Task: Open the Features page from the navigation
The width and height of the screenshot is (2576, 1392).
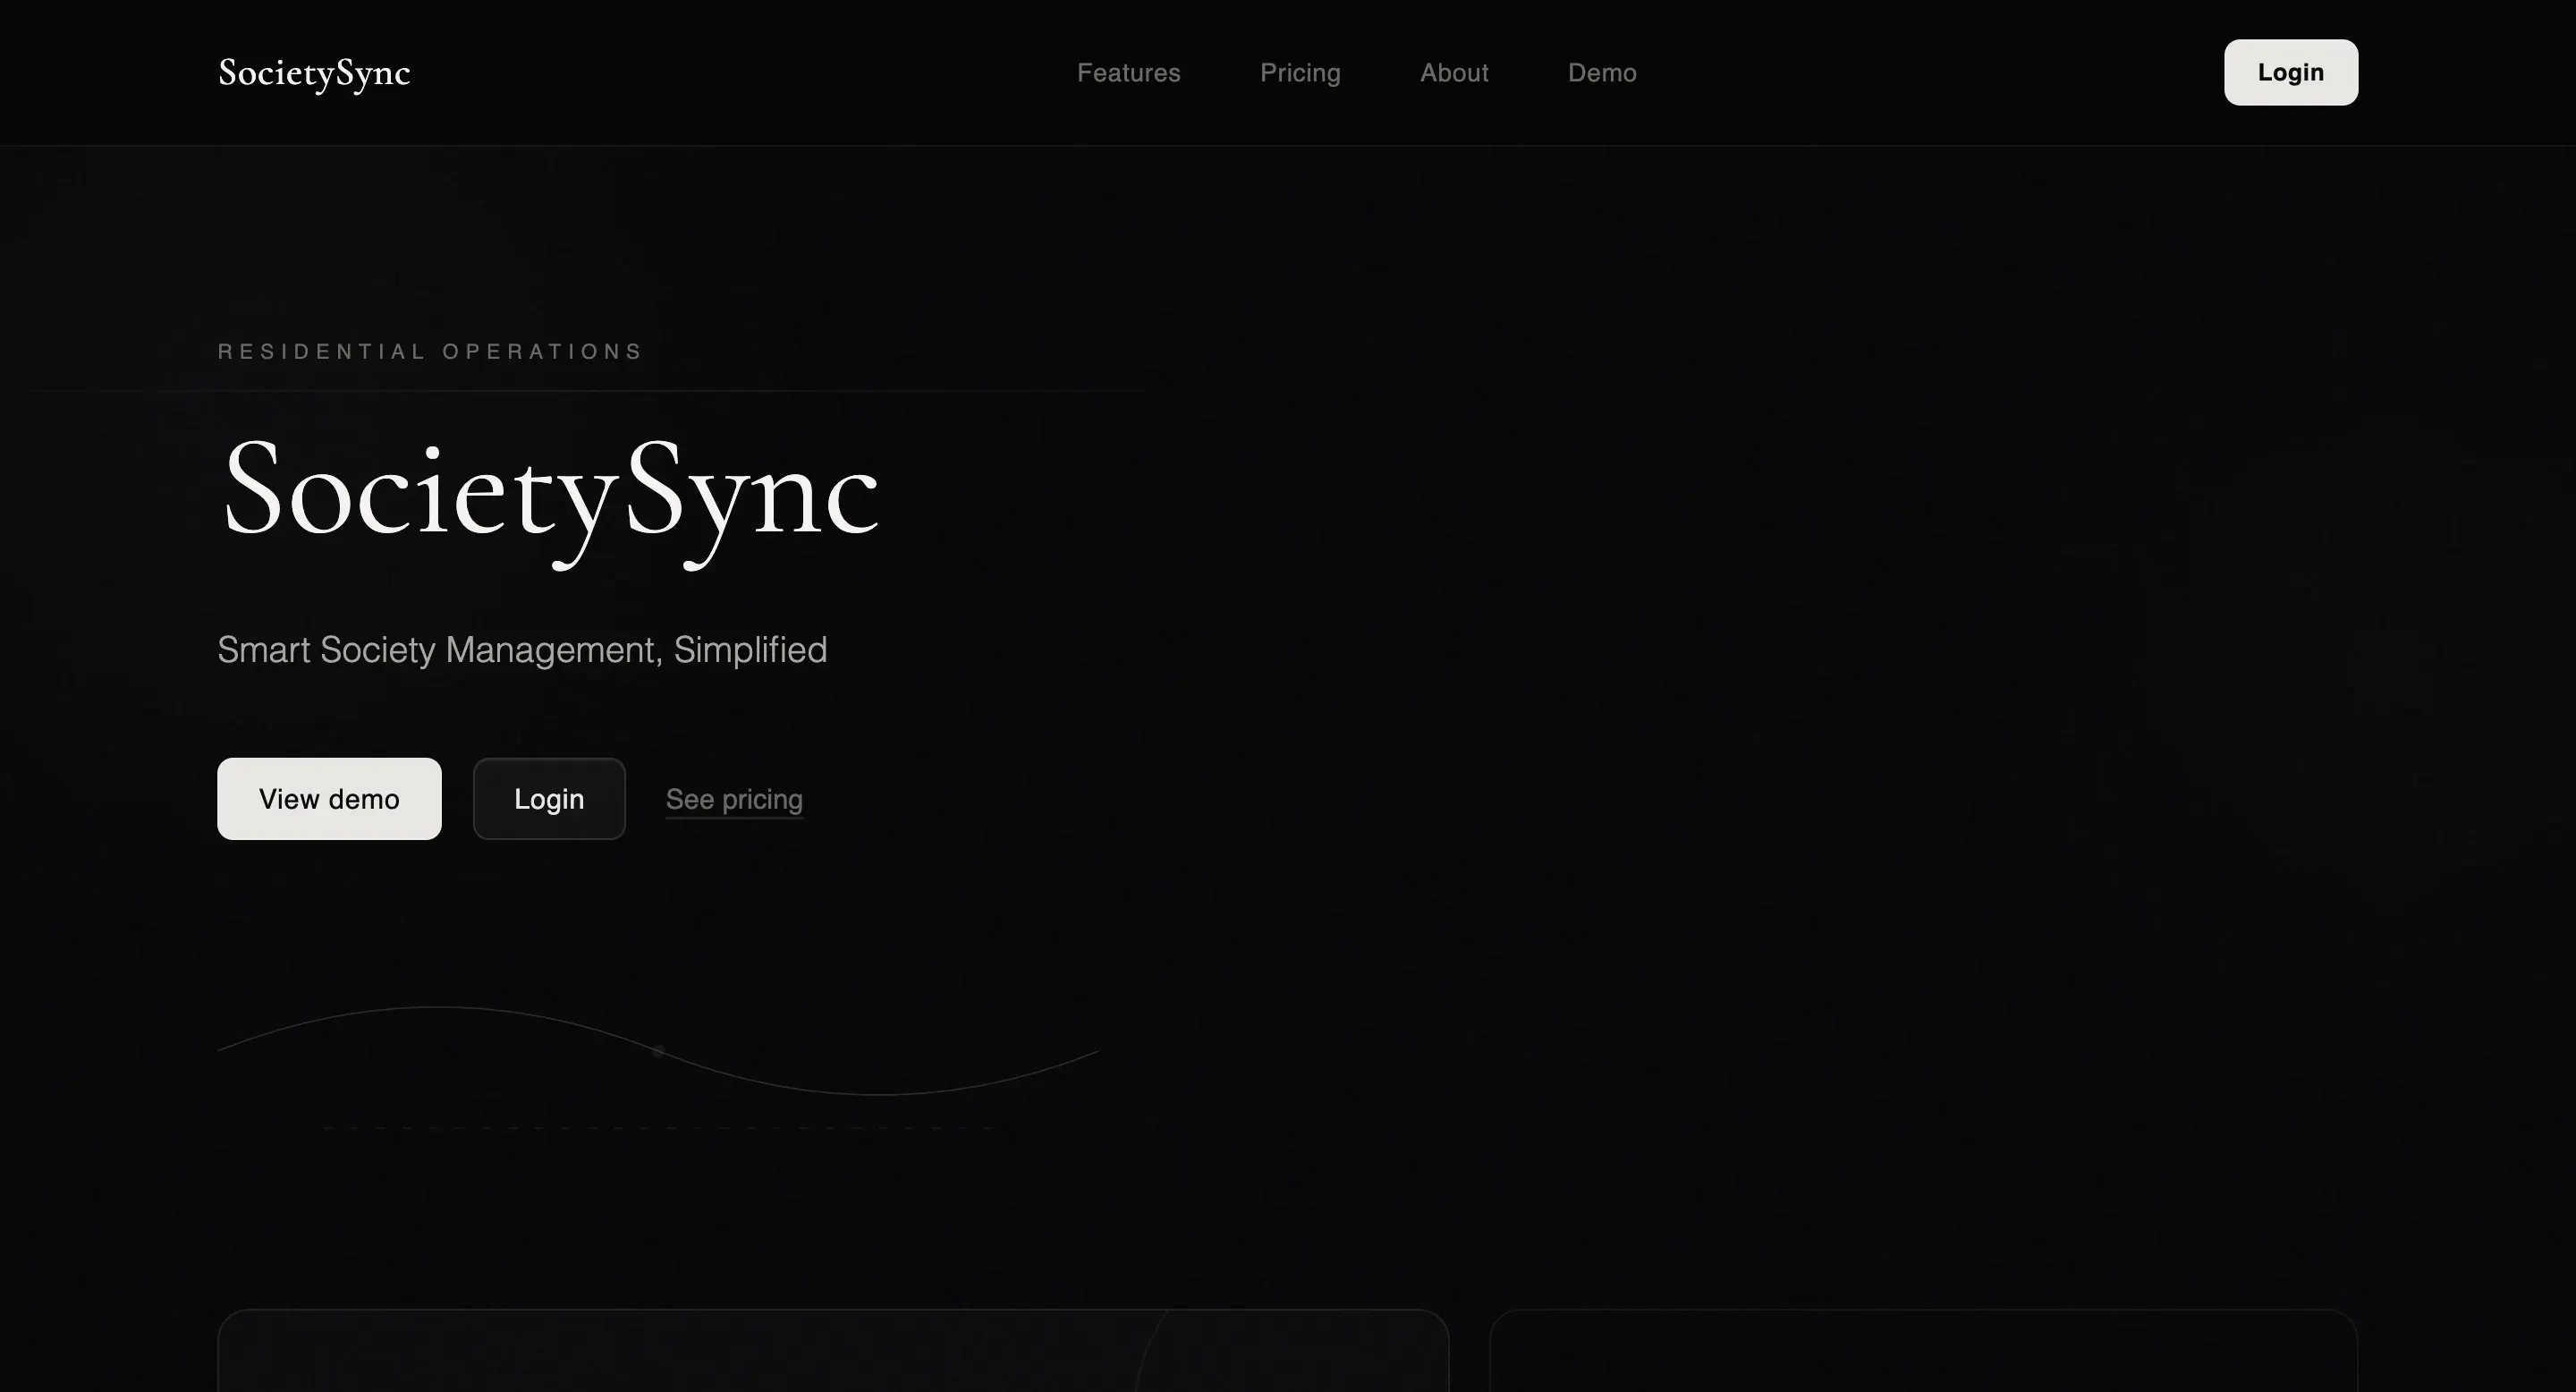Action: pos(1129,72)
